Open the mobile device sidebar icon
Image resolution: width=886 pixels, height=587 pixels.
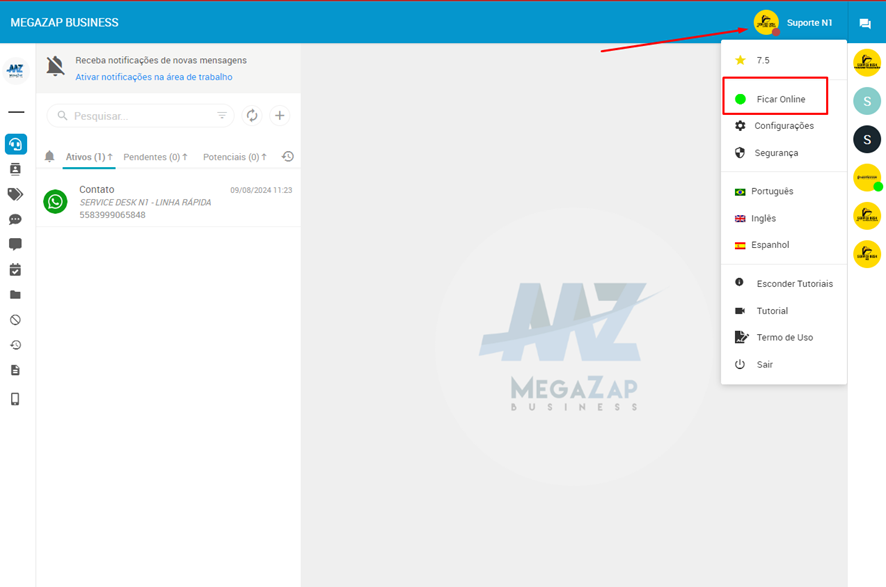click(x=15, y=399)
